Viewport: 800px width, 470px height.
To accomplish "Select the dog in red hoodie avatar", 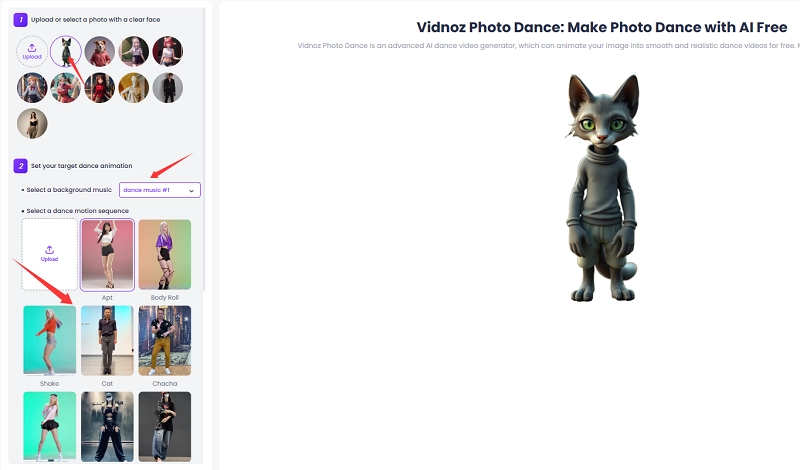I will click(x=99, y=52).
